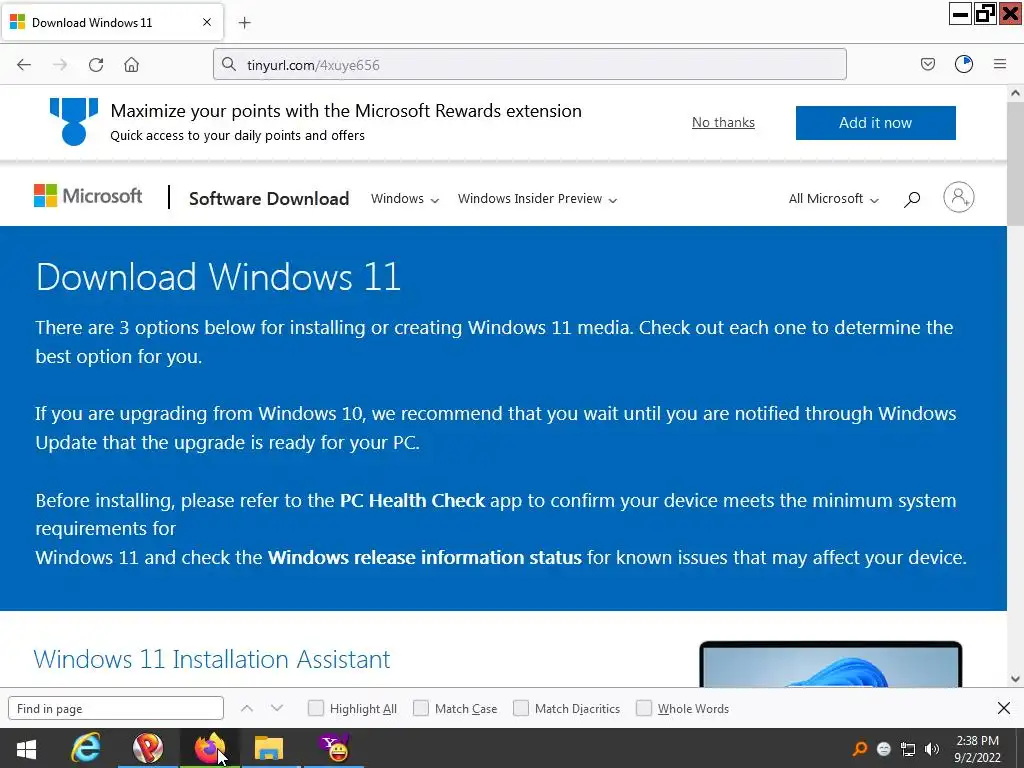
Task: Click the Microsoft logo
Action: pyautogui.click(x=88, y=196)
